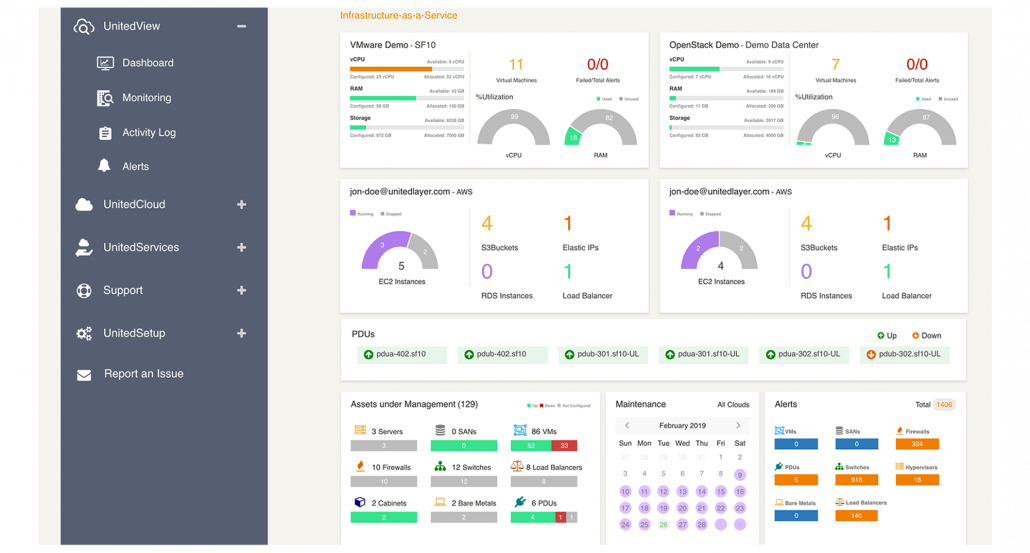Click the VMware RAM utilization gauge

[600, 129]
